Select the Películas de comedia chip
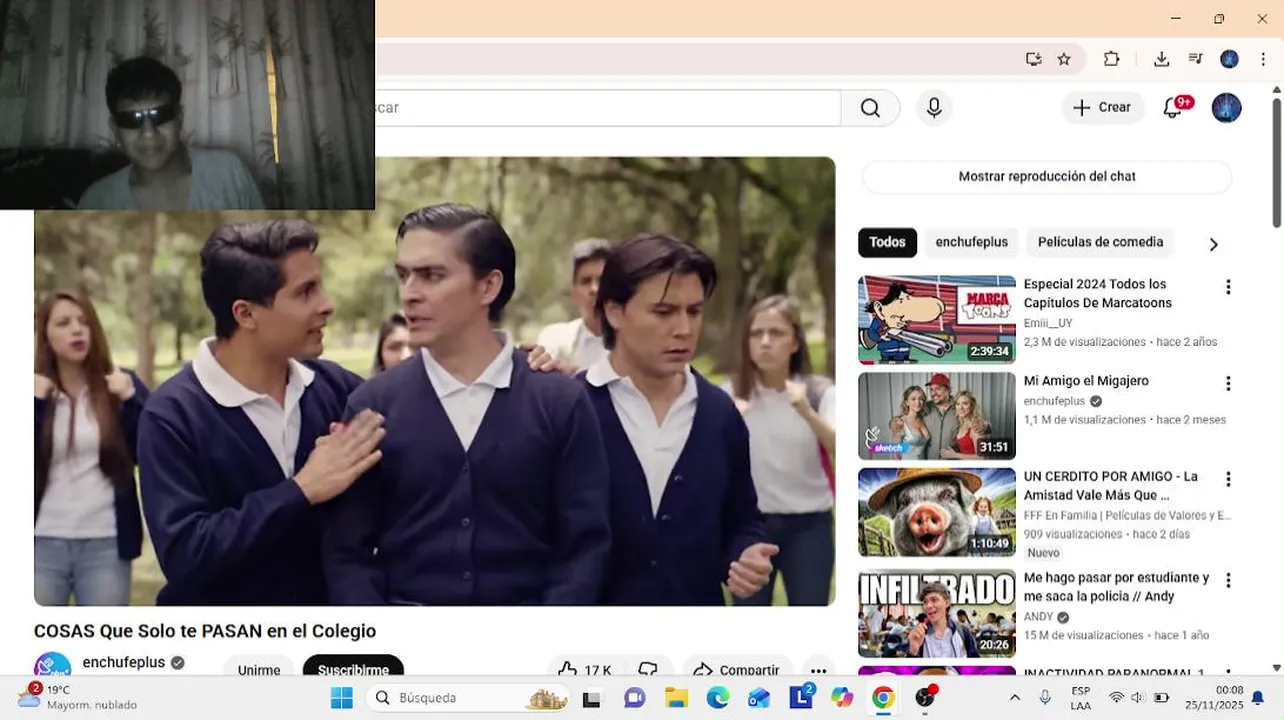This screenshot has width=1284, height=720. 1100,242
